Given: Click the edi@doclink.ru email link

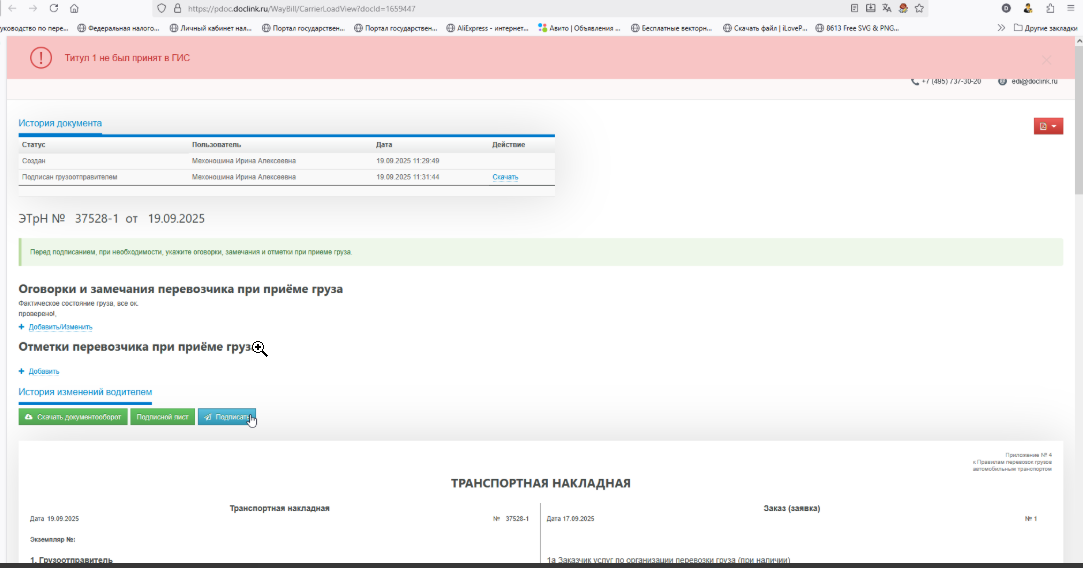Looking at the screenshot, I should pyautogui.click(x=1028, y=81).
